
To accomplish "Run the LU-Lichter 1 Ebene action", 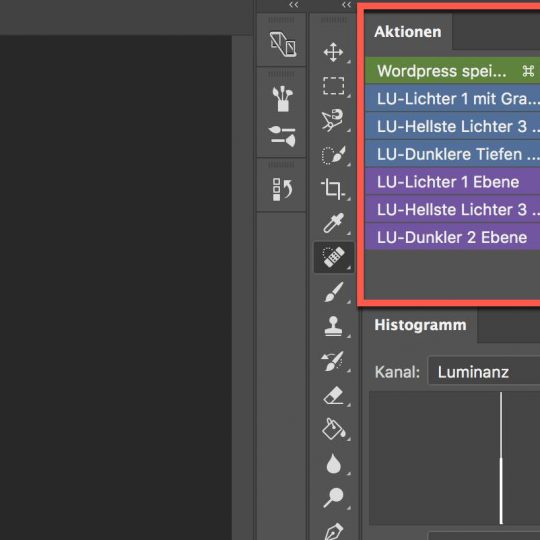I will pos(453,182).
